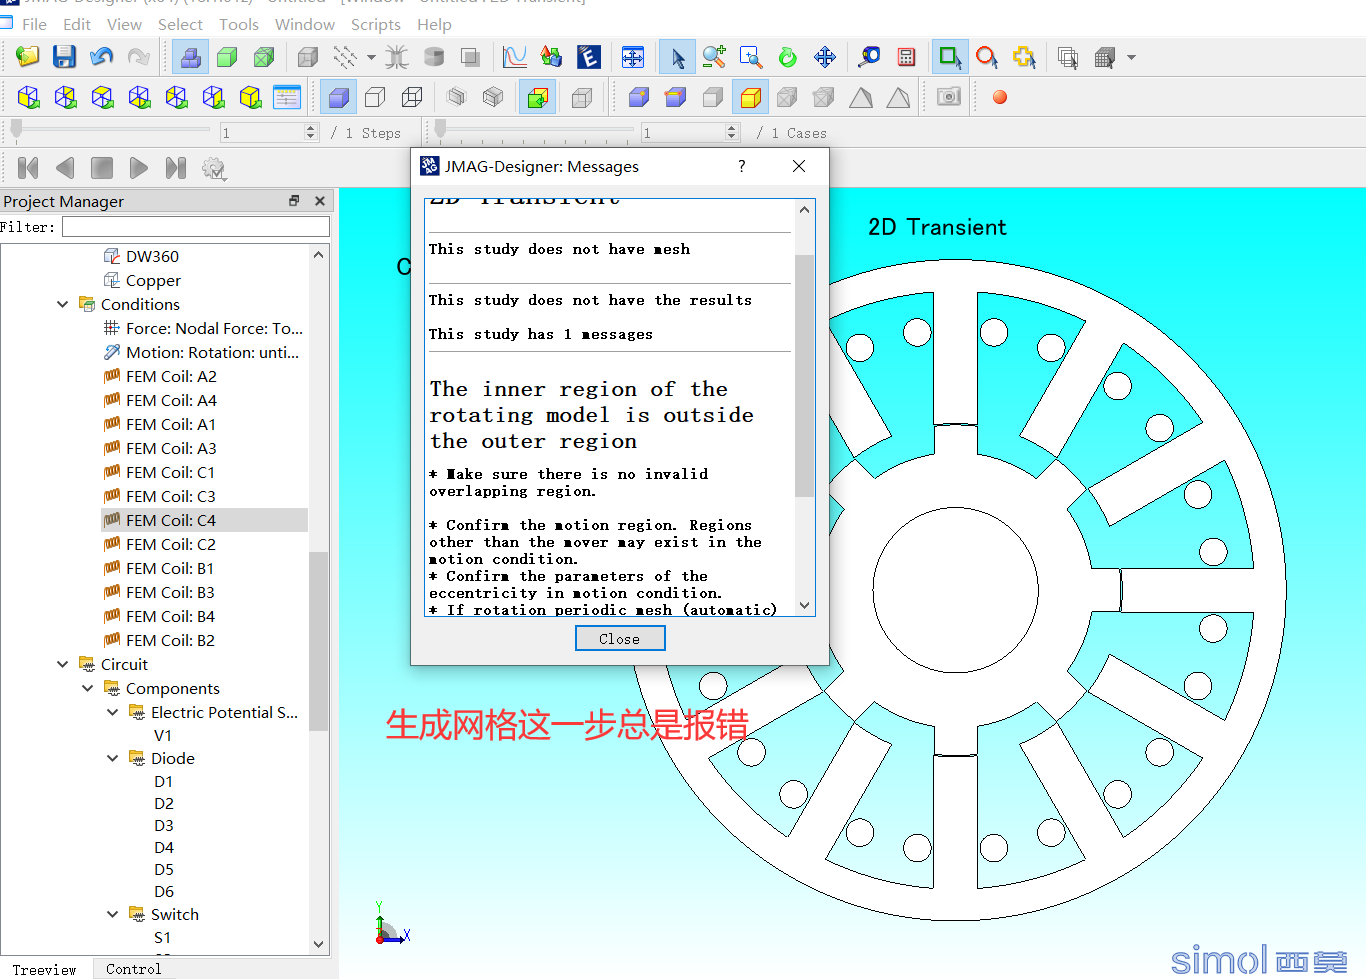Select the zoom in/out magnifier tool
Viewport: 1366px width, 979px height.
[x=714, y=57]
